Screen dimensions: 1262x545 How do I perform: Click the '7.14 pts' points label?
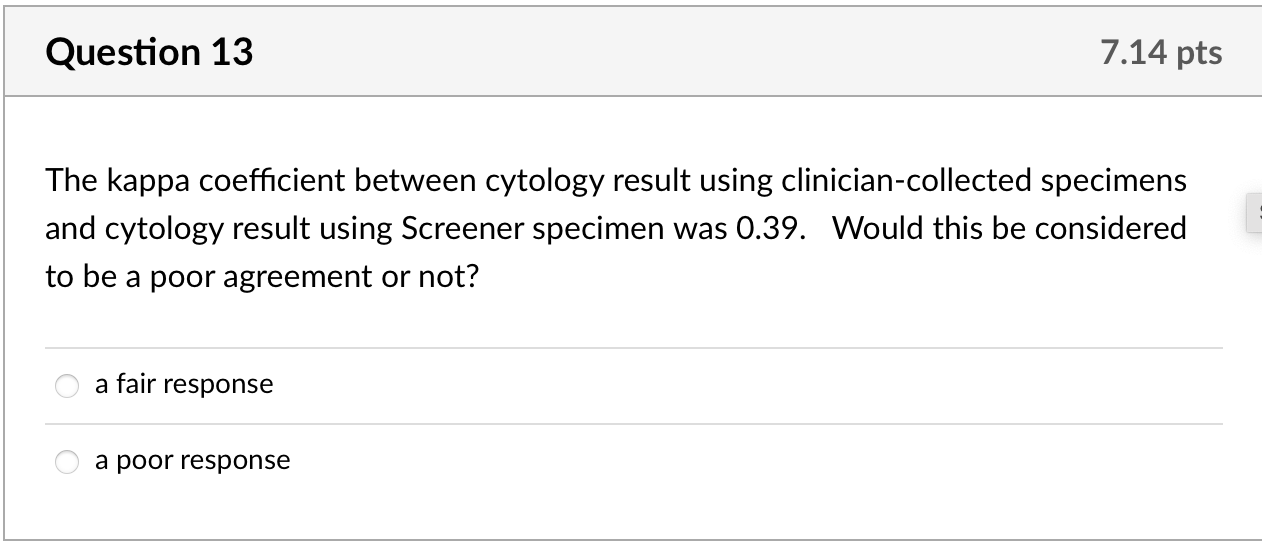click(x=1161, y=52)
